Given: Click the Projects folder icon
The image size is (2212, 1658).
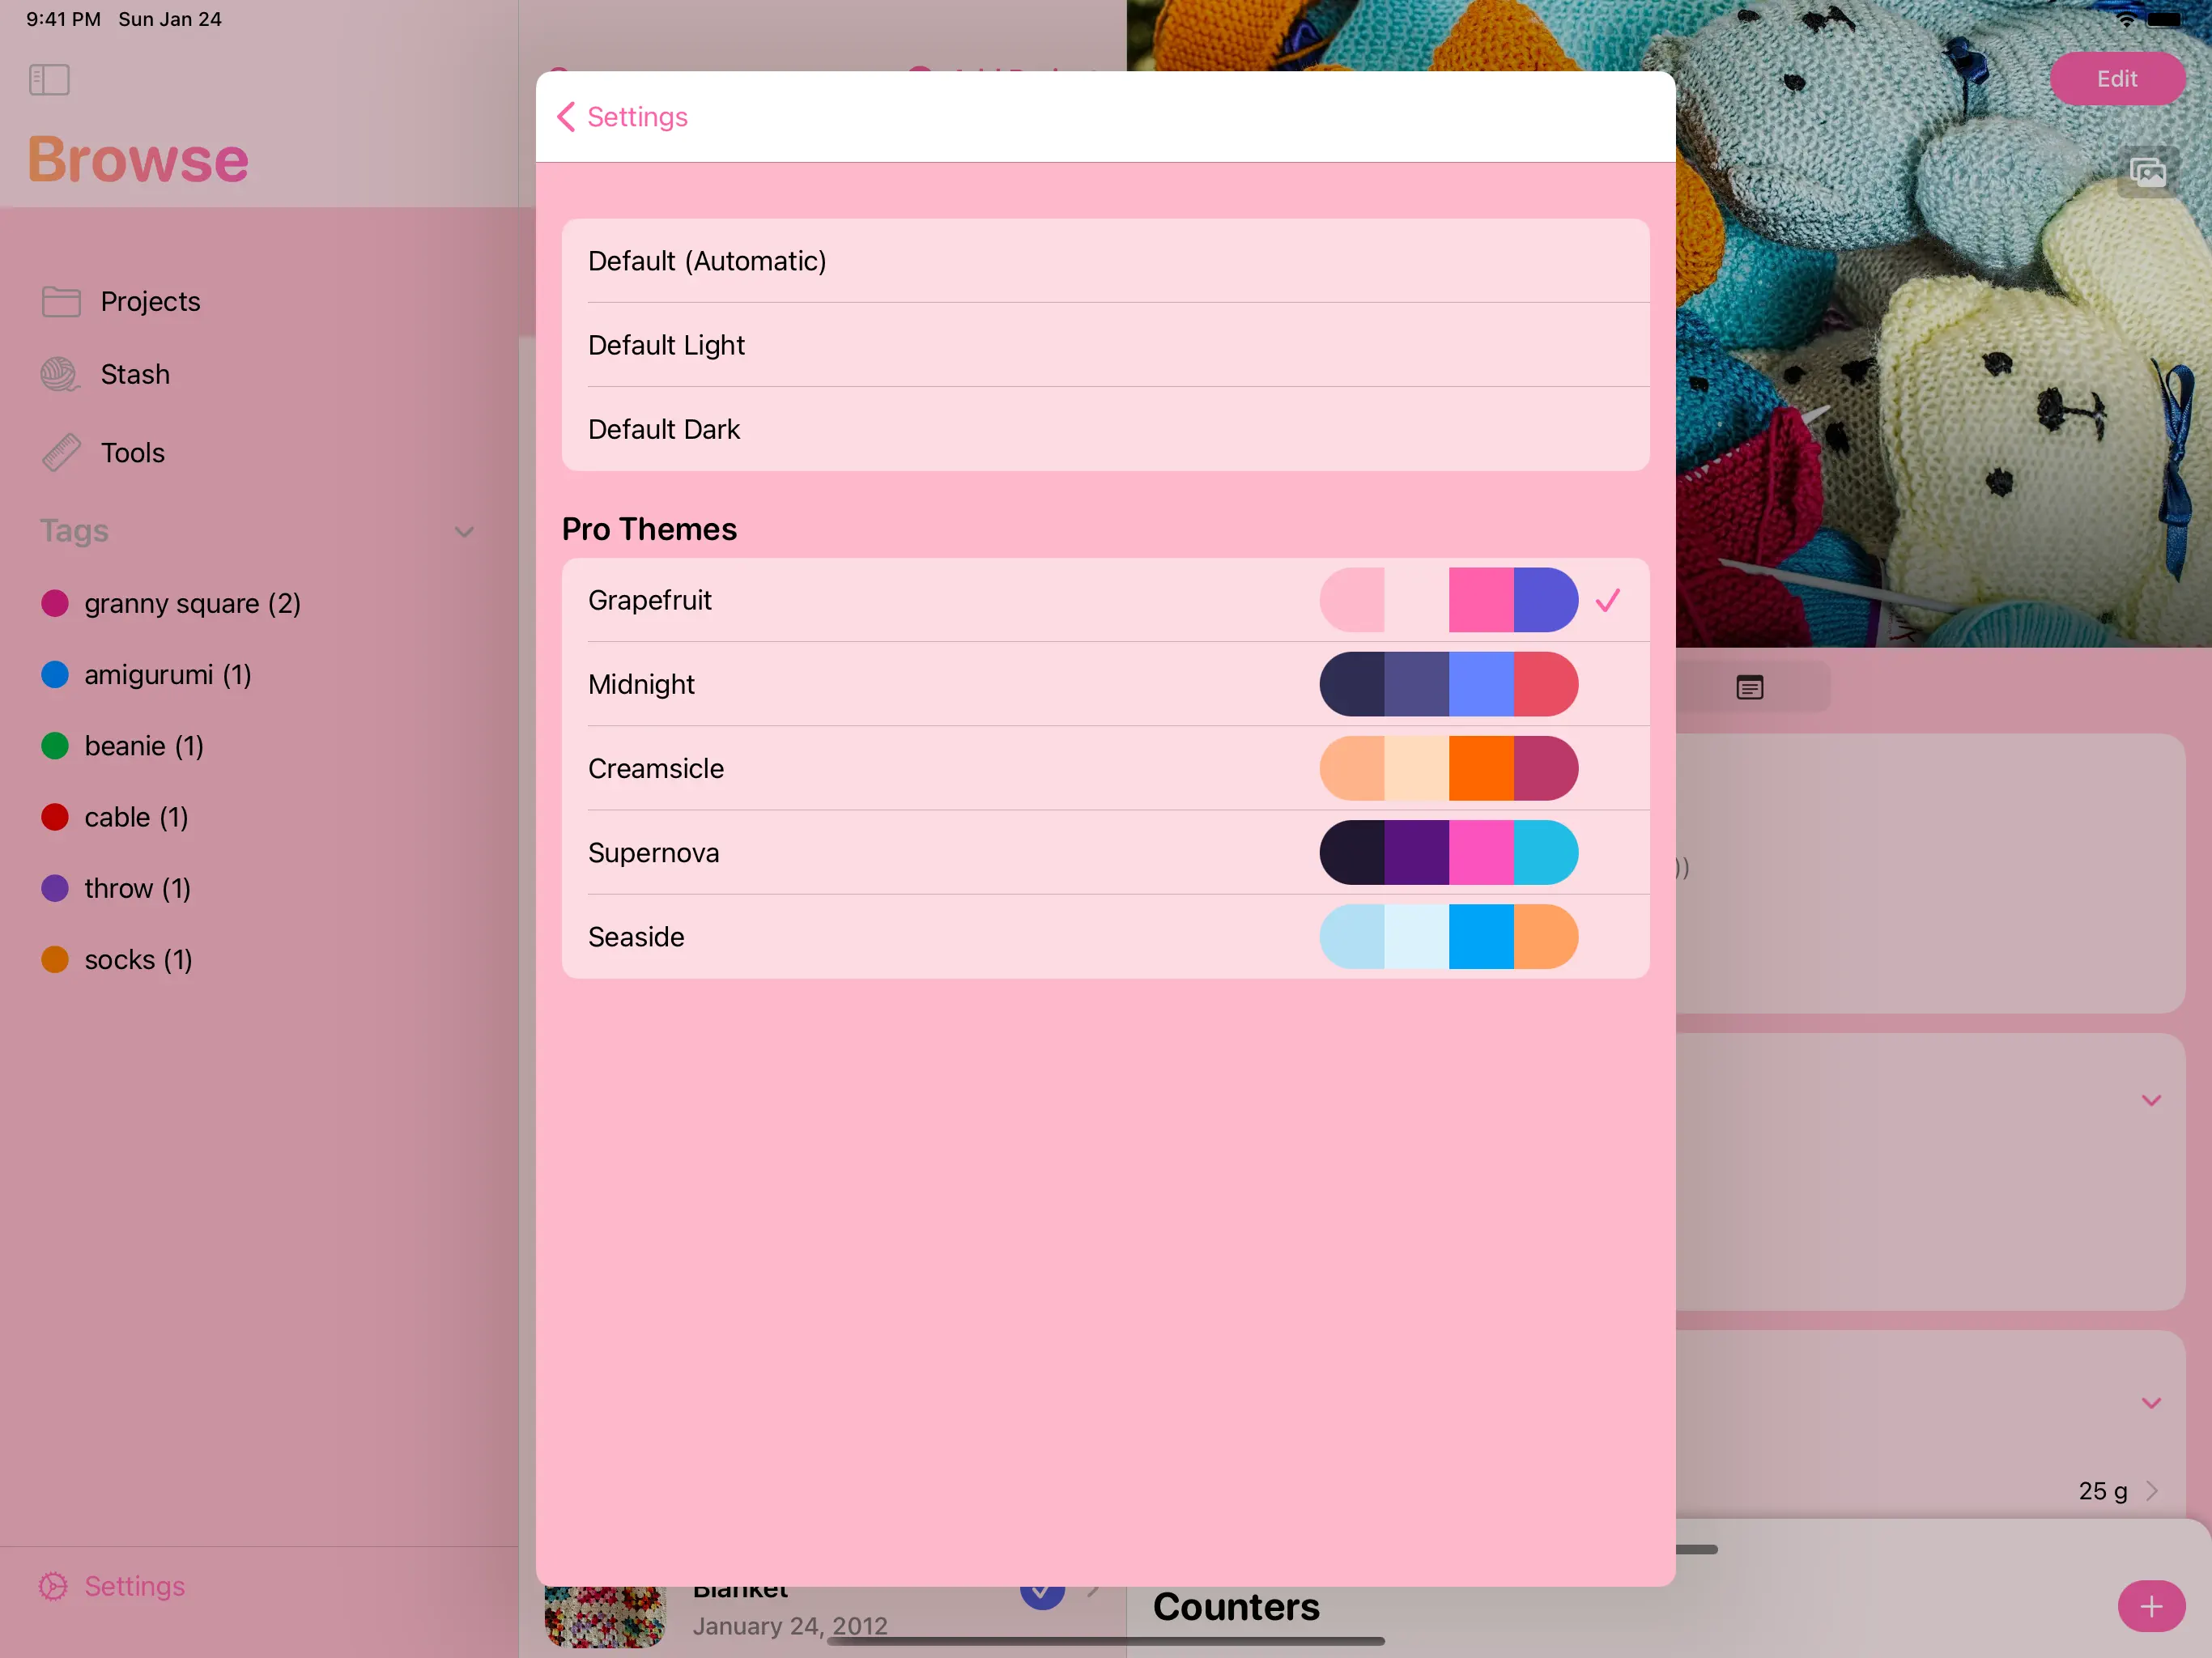Looking at the screenshot, I should [x=60, y=301].
